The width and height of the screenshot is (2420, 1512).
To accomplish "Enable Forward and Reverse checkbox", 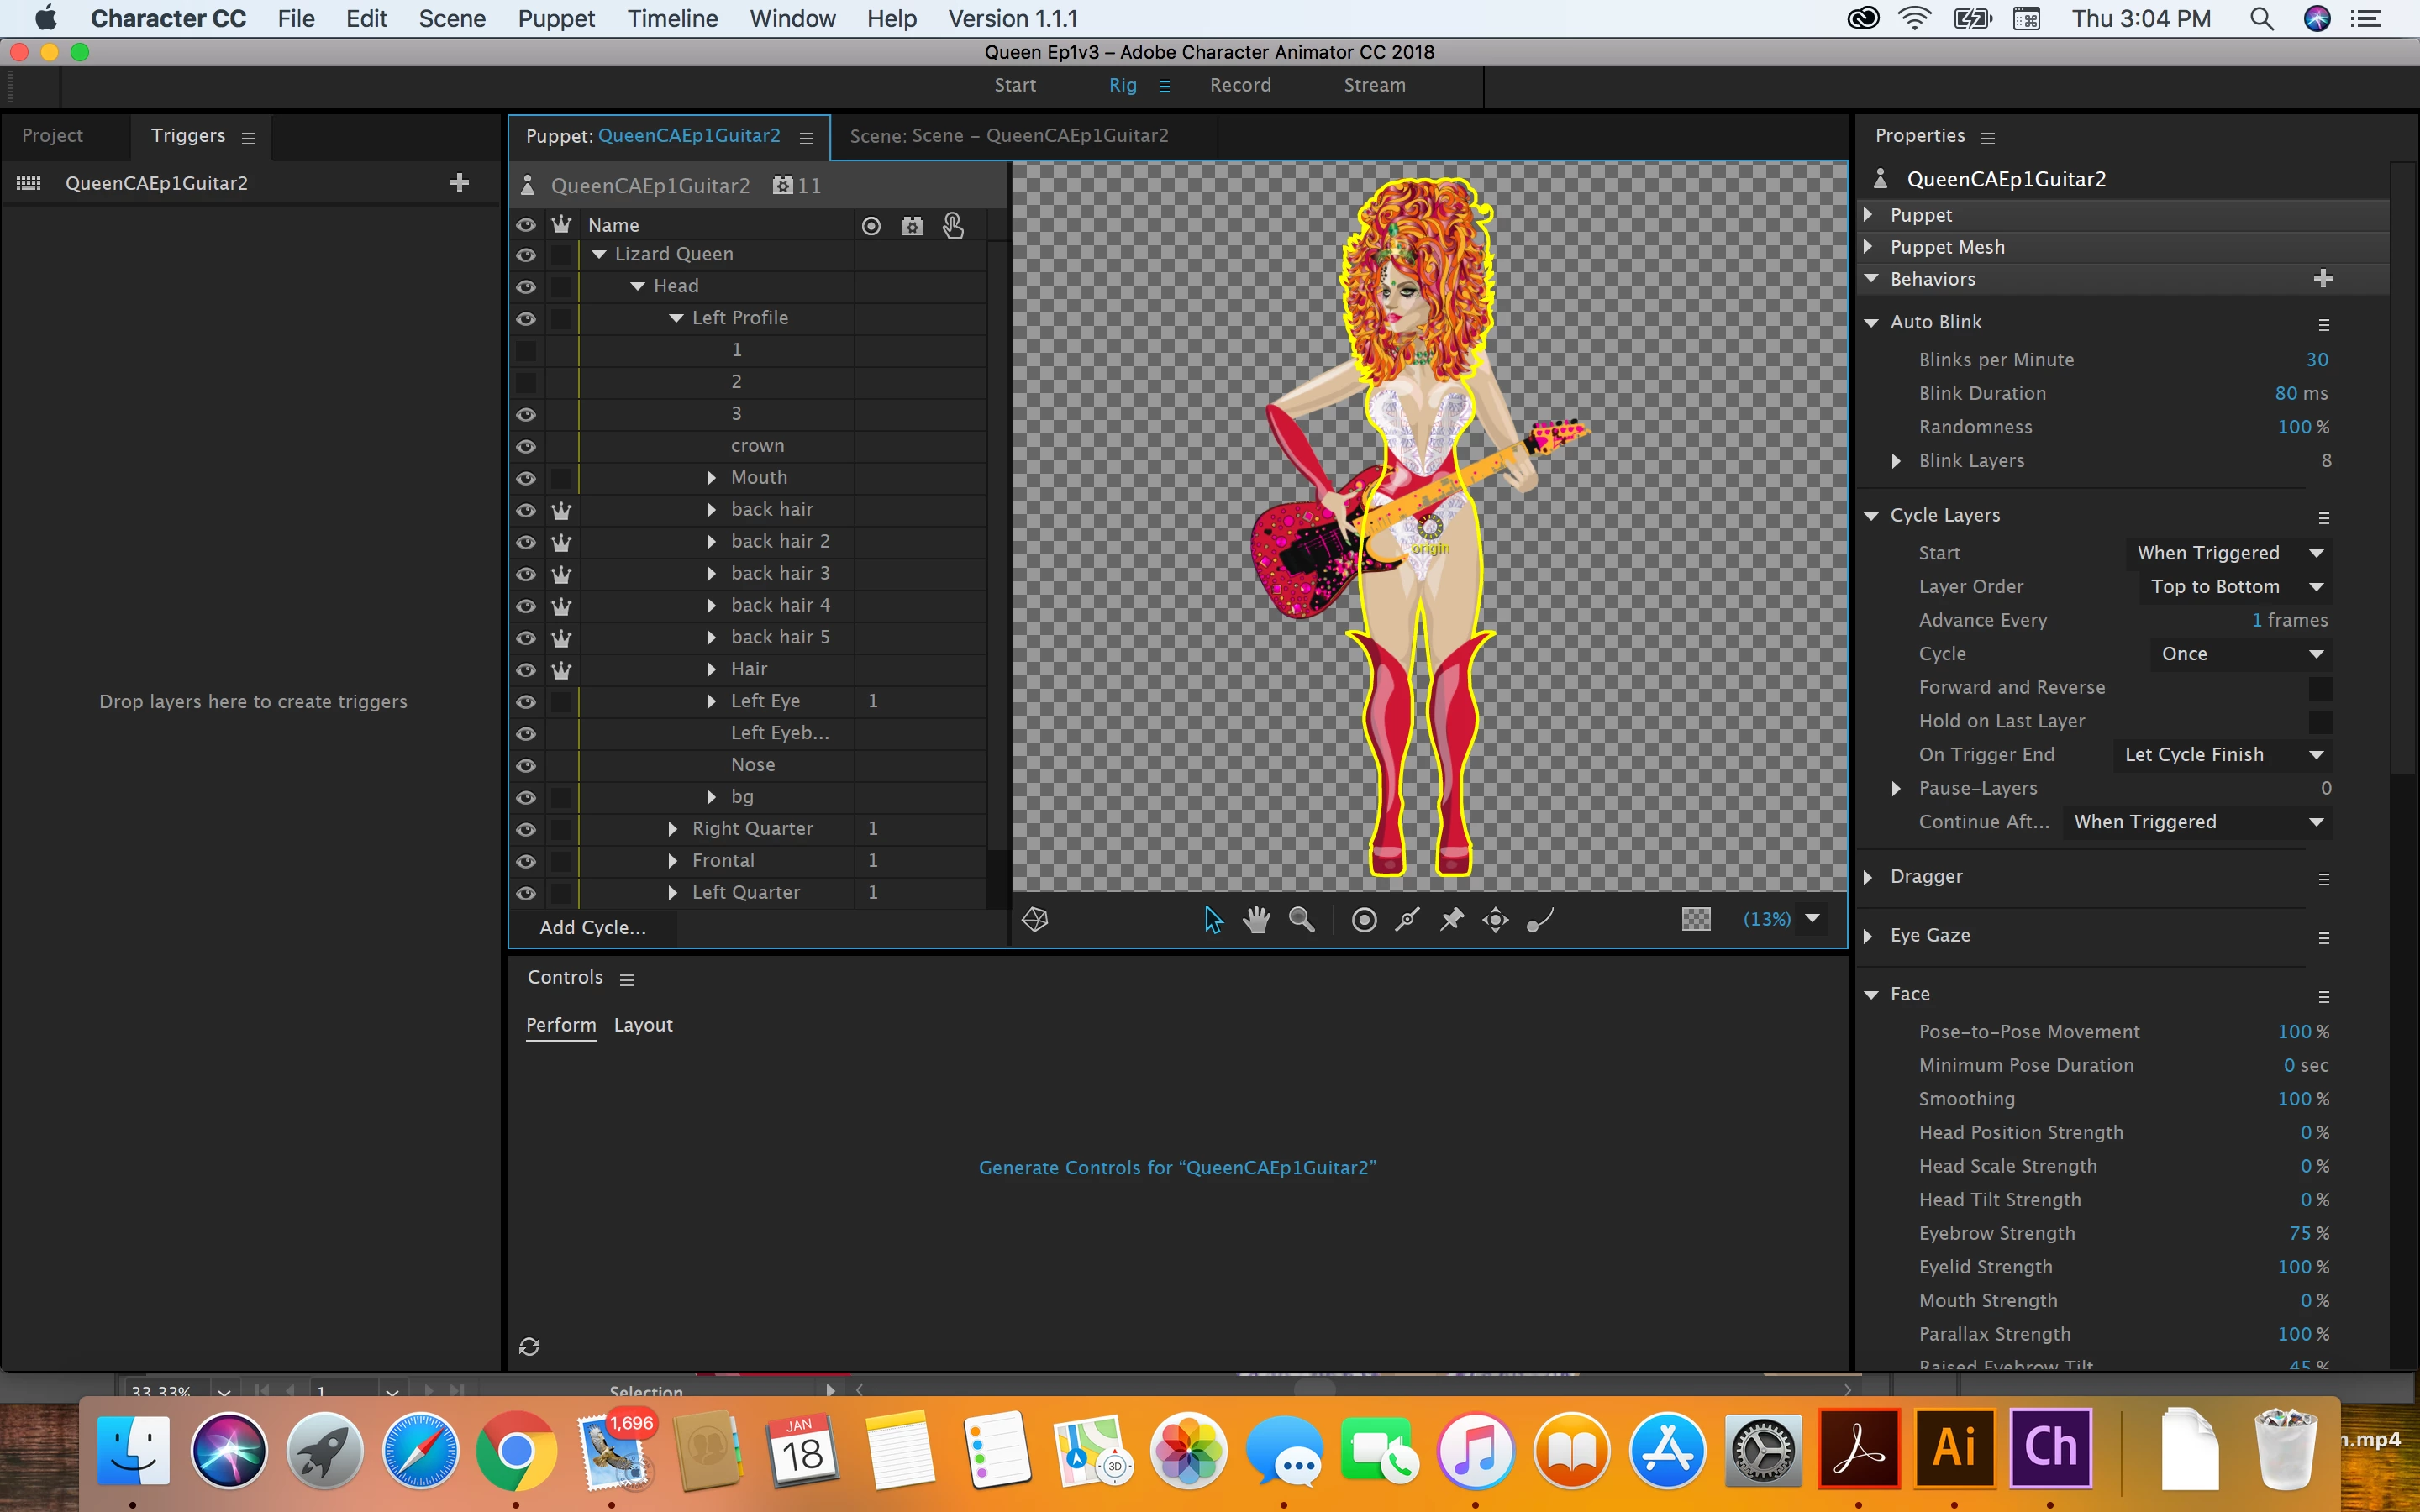I will coord(2319,688).
